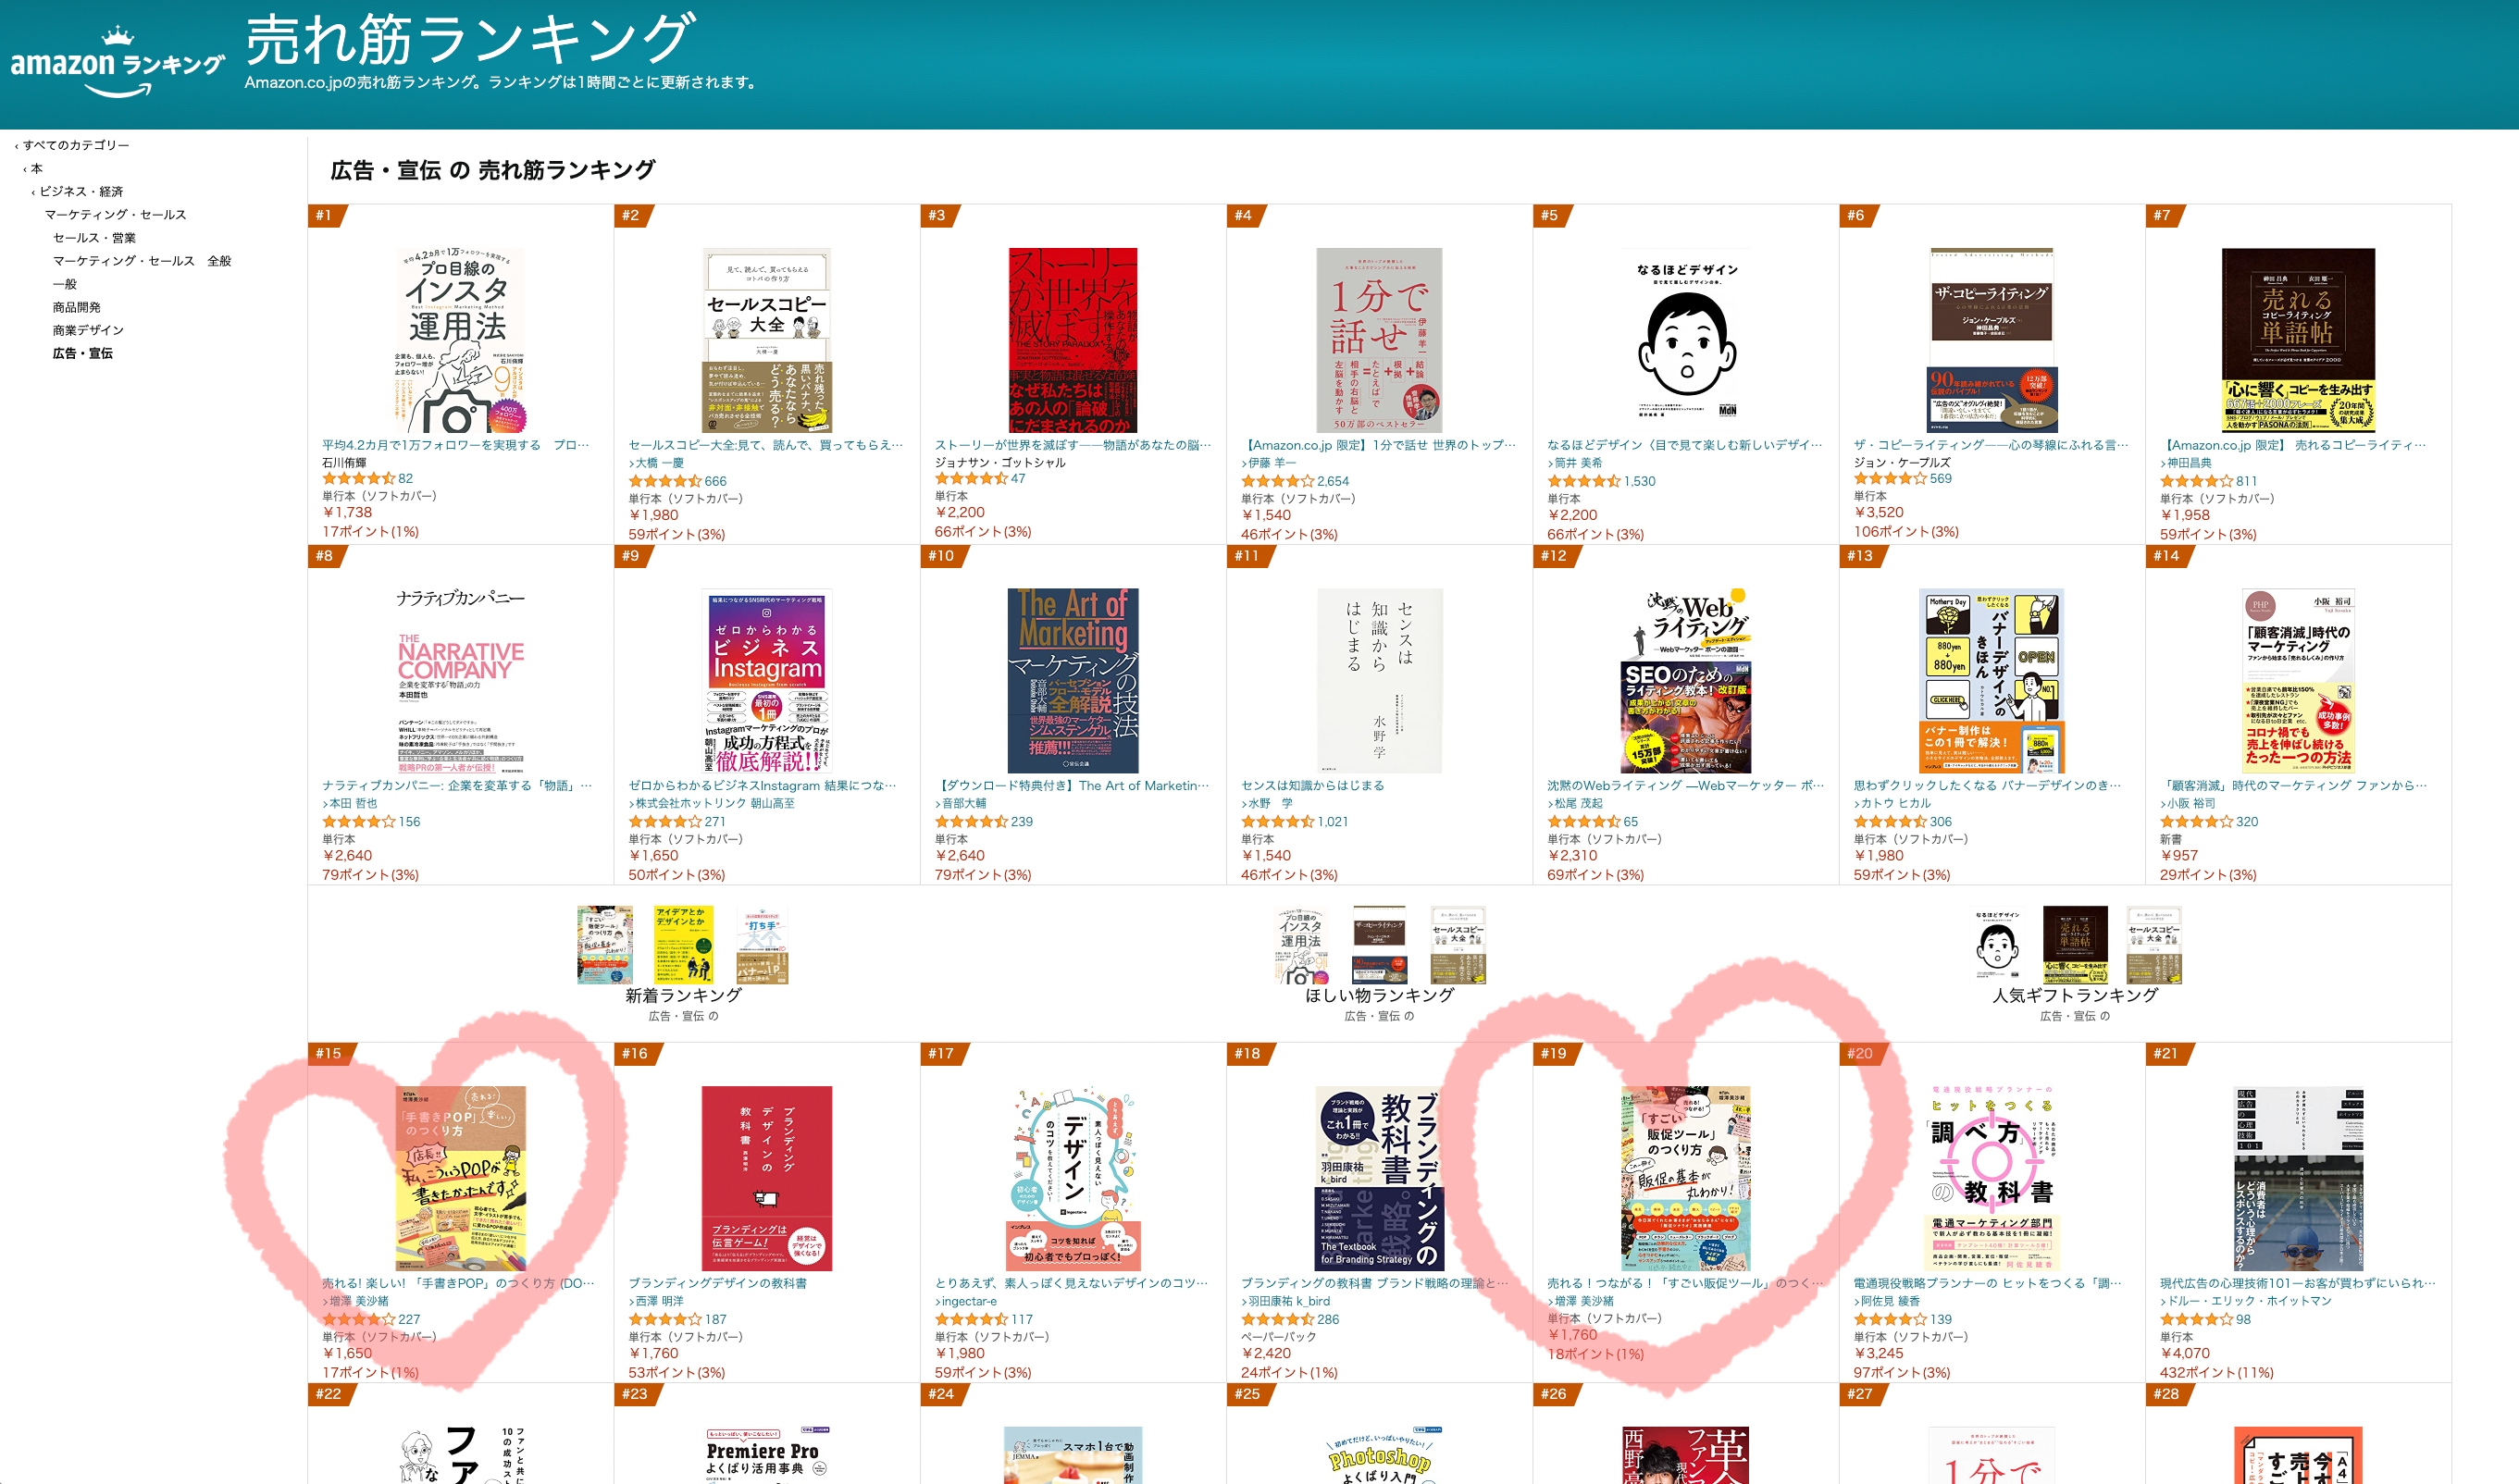
Task: Open author link 伊藤 羊一
Action: tap(1272, 463)
